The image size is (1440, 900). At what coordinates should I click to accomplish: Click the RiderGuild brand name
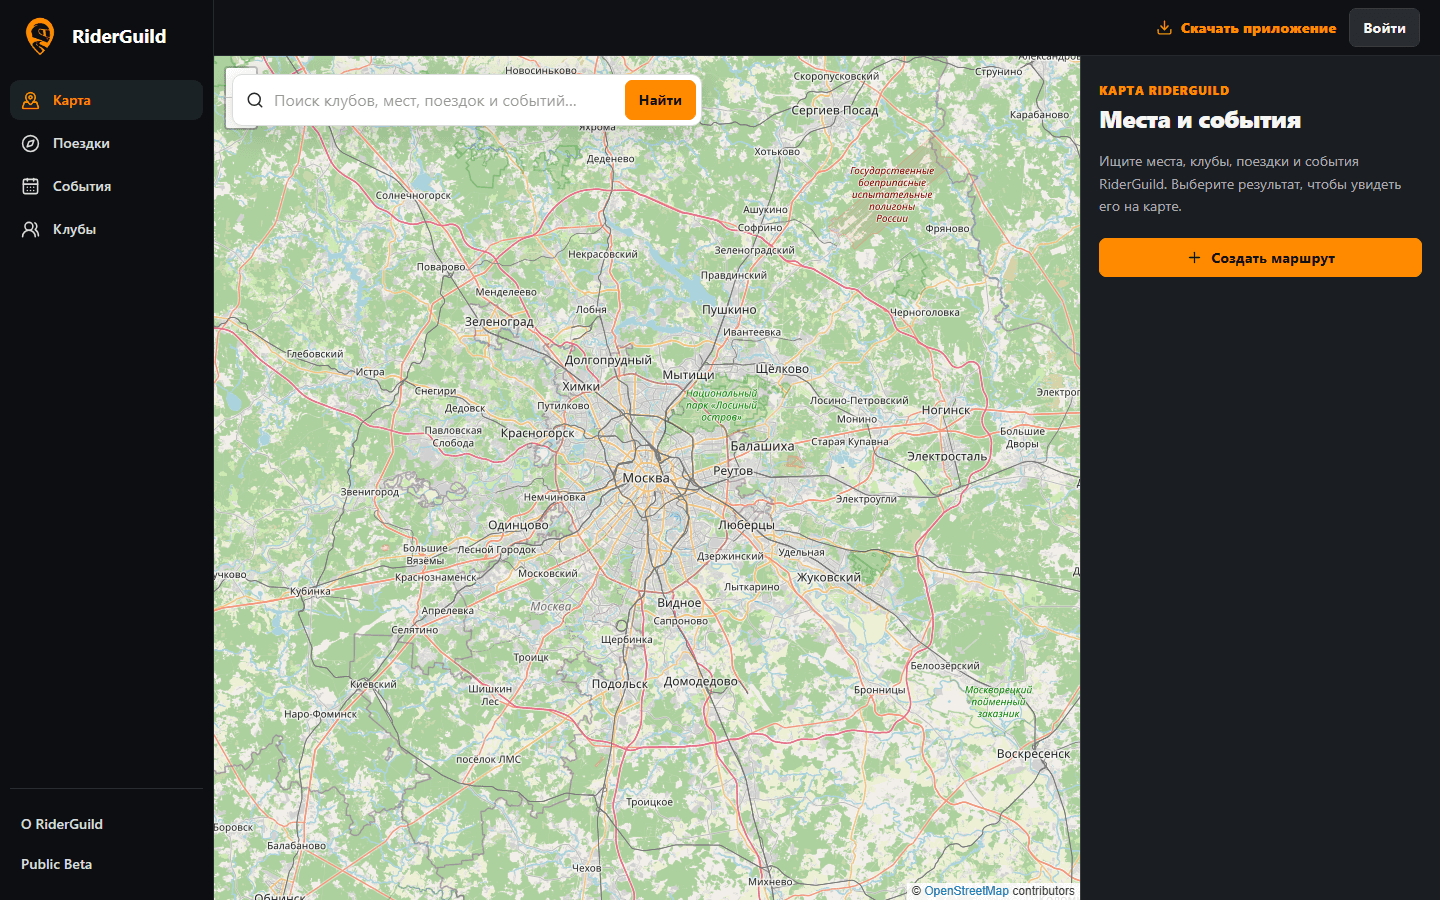pyautogui.click(x=119, y=36)
